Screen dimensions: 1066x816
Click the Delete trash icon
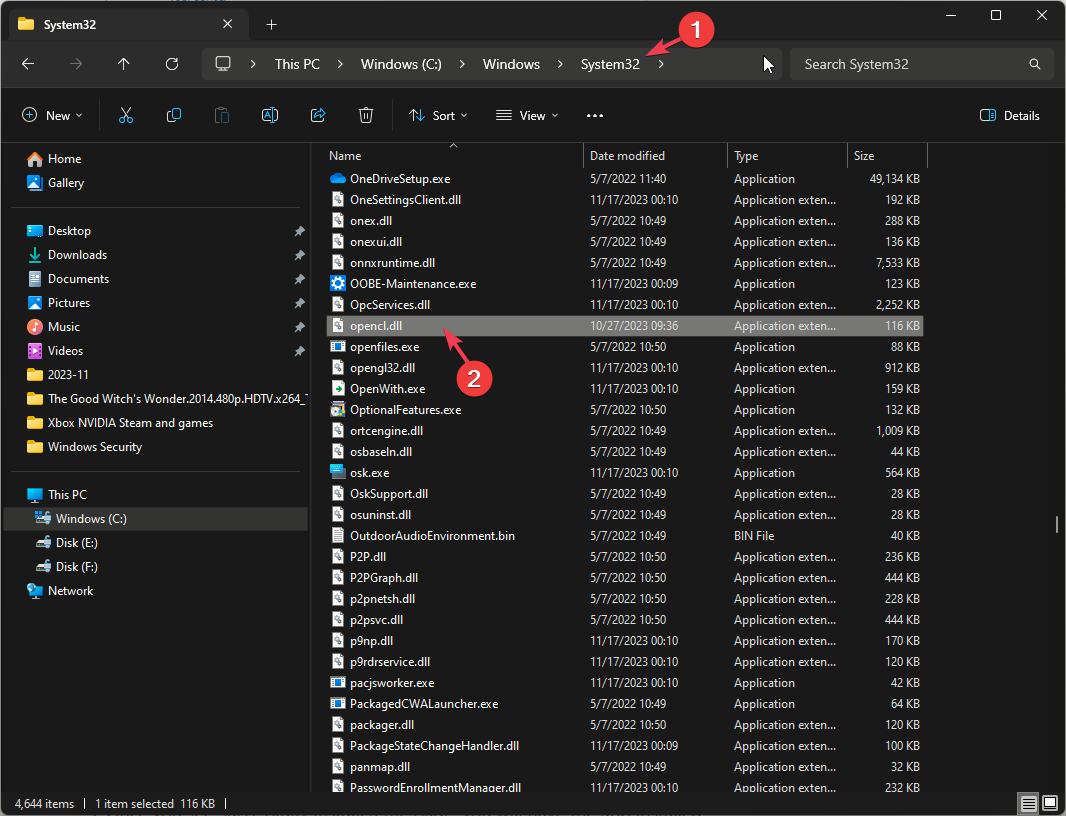[366, 116]
